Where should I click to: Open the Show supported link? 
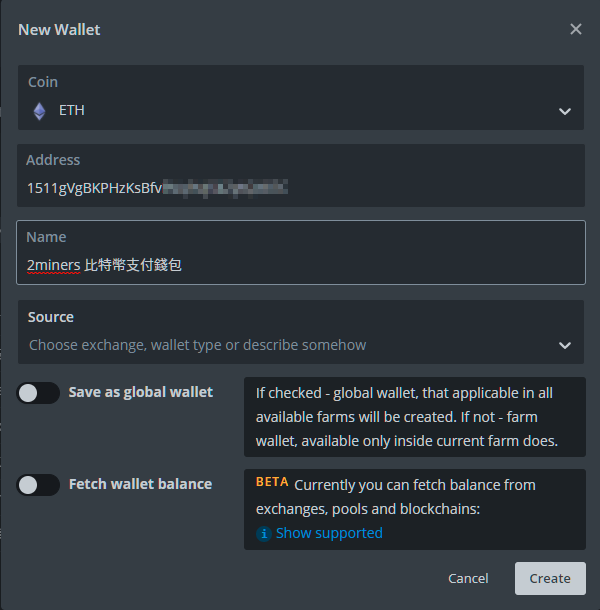coord(329,533)
